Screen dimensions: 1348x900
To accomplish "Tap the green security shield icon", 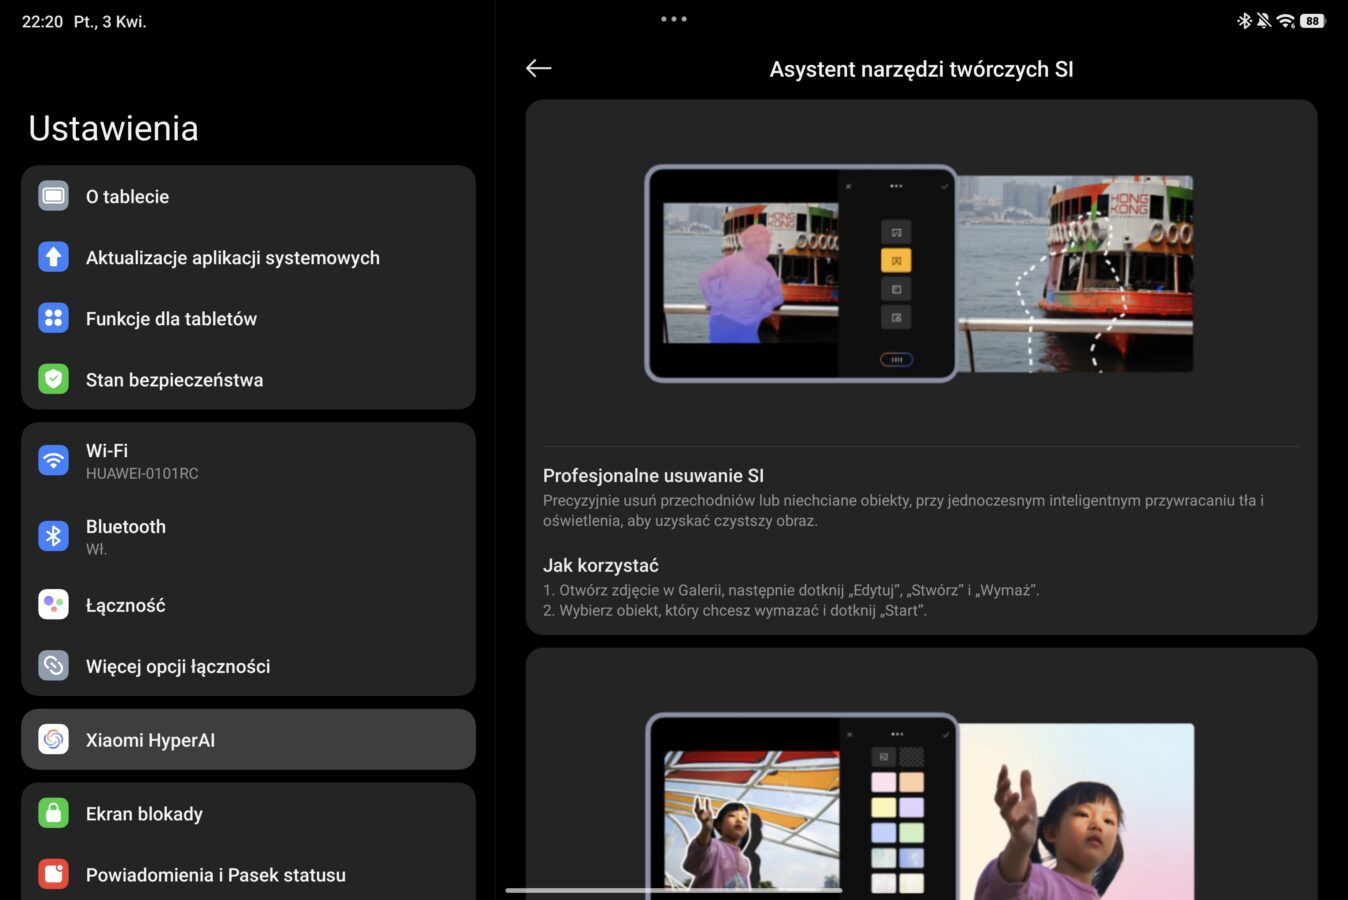I will [x=54, y=379].
